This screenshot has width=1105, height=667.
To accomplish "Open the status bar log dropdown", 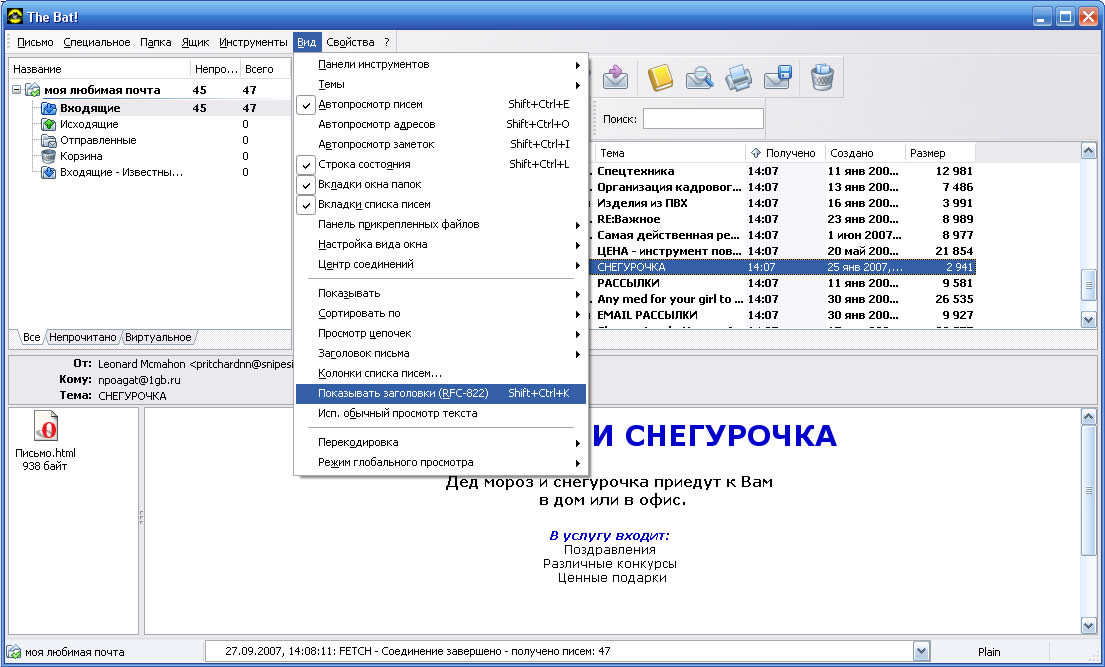I will 921,651.
